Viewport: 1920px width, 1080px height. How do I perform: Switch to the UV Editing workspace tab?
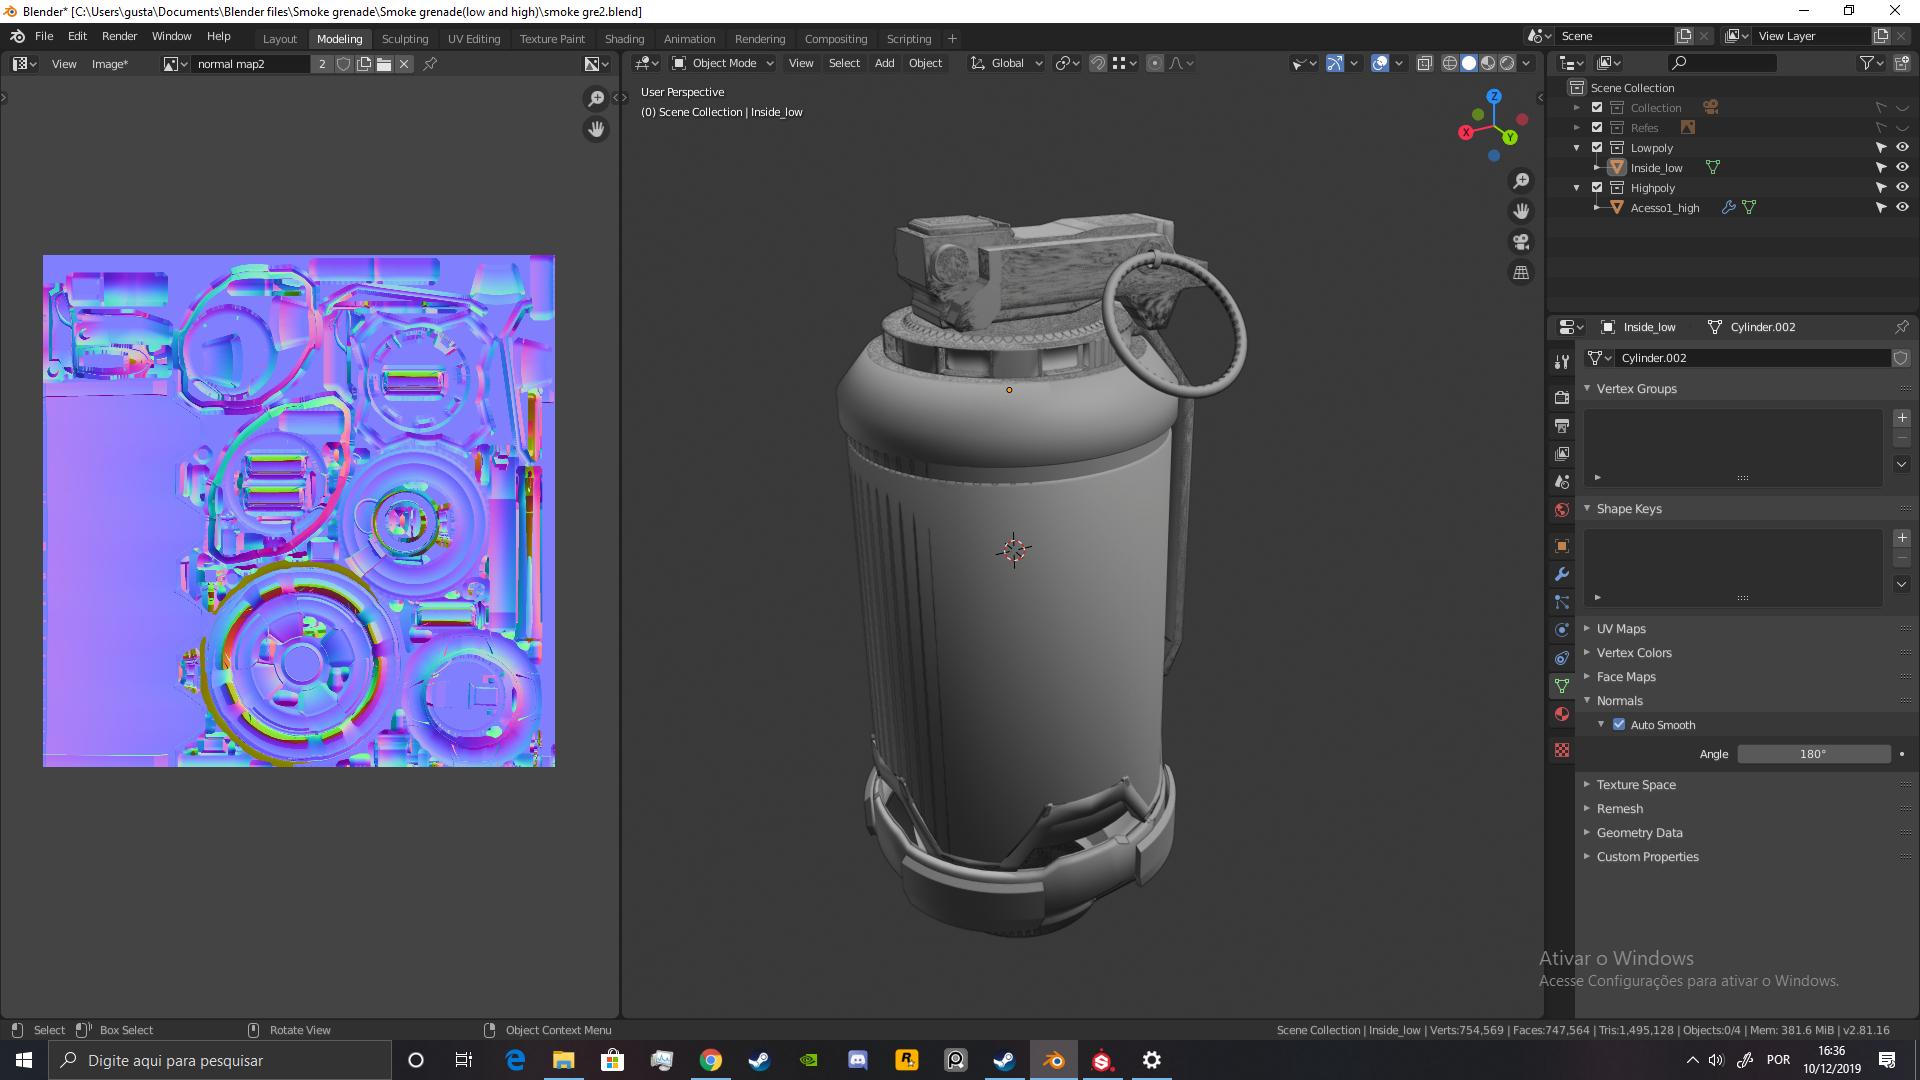(x=473, y=39)
